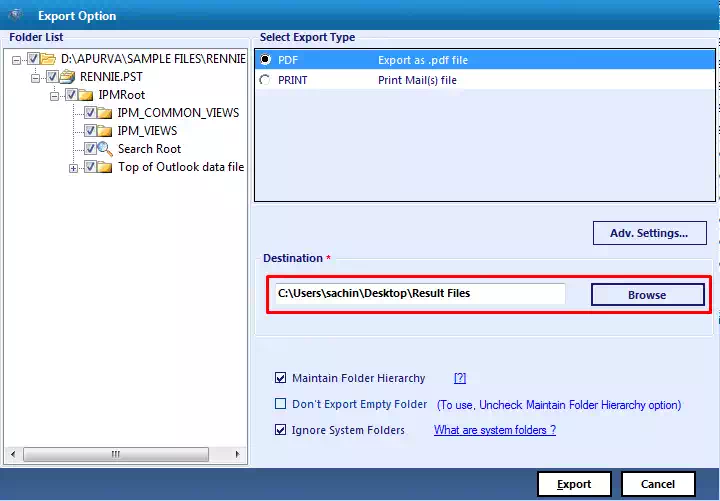Open the What are system folders link
This screenshot has width=720, height=501.
pos(495,430)
